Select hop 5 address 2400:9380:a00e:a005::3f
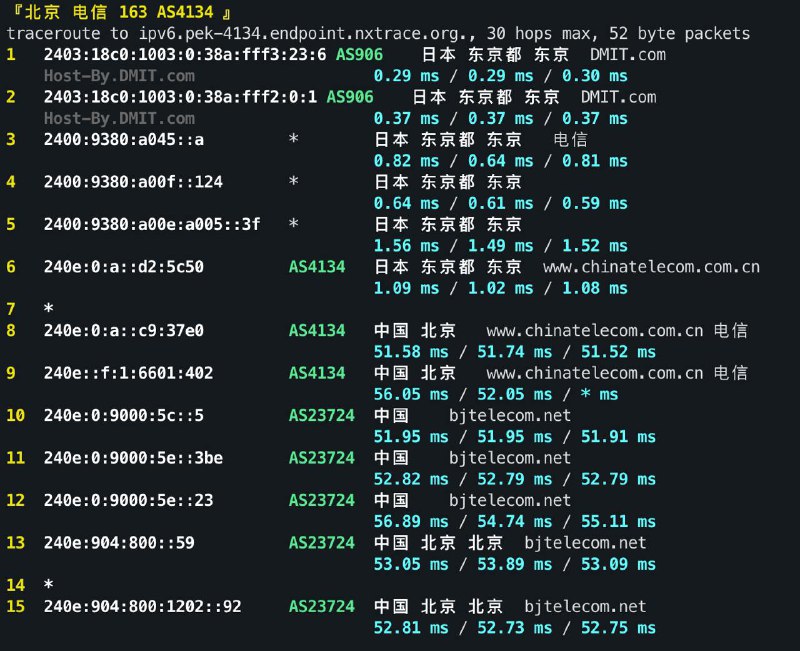 (152, 224)
